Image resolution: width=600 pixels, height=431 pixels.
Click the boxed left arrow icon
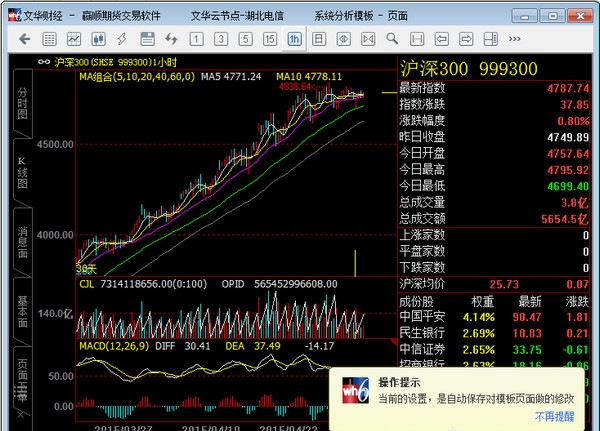pyautogui.click(x=441, y=39)
